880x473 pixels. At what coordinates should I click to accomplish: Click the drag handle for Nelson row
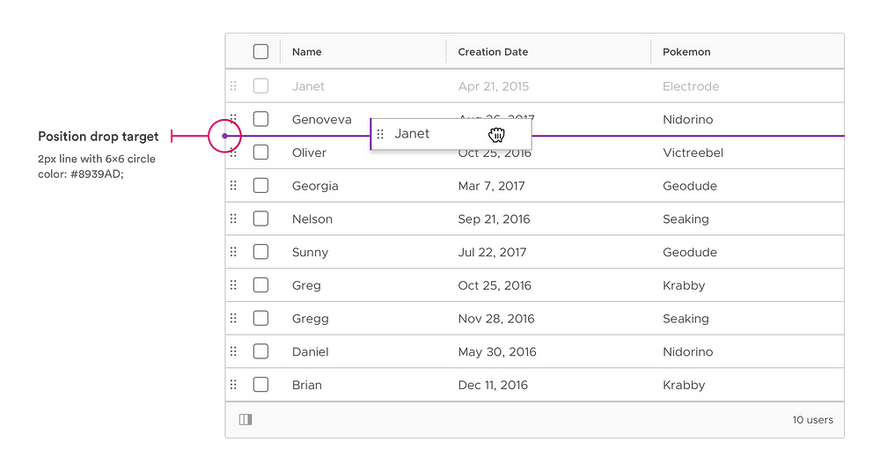tap(233, 218)
